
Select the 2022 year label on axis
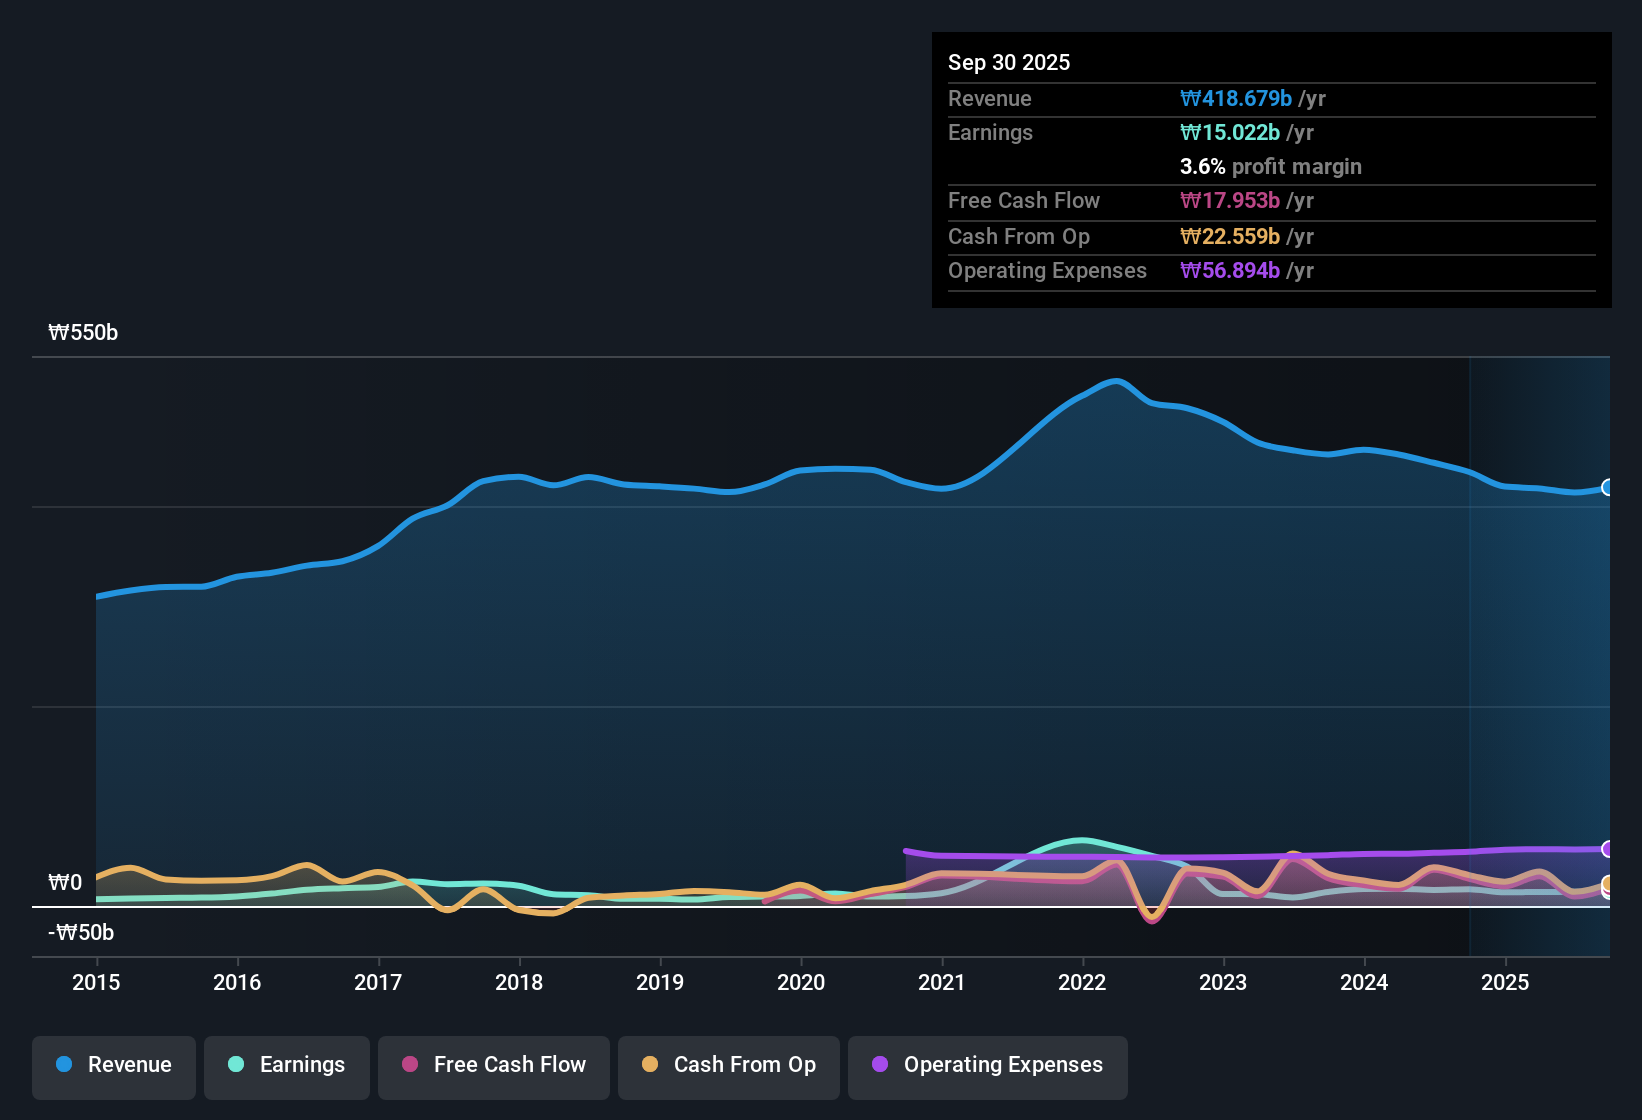(x=1083, y=983)
